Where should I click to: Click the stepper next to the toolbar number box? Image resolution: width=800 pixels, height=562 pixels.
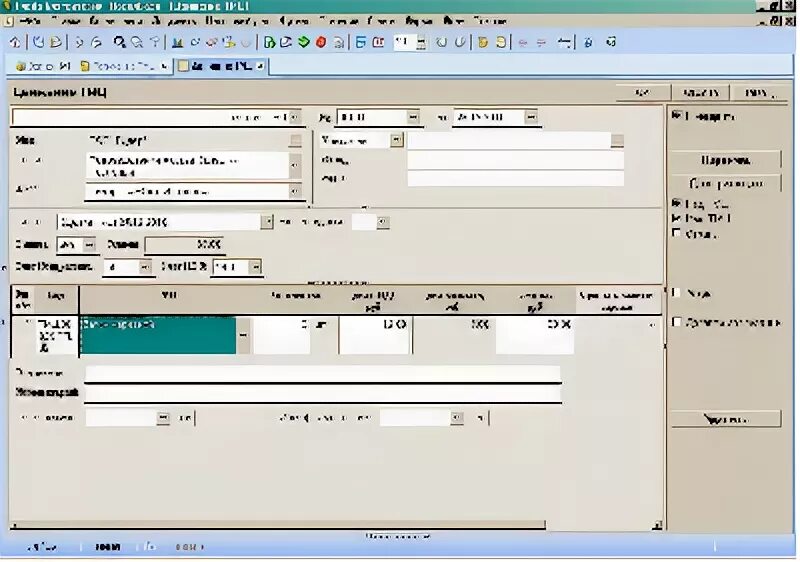[421, 42]
